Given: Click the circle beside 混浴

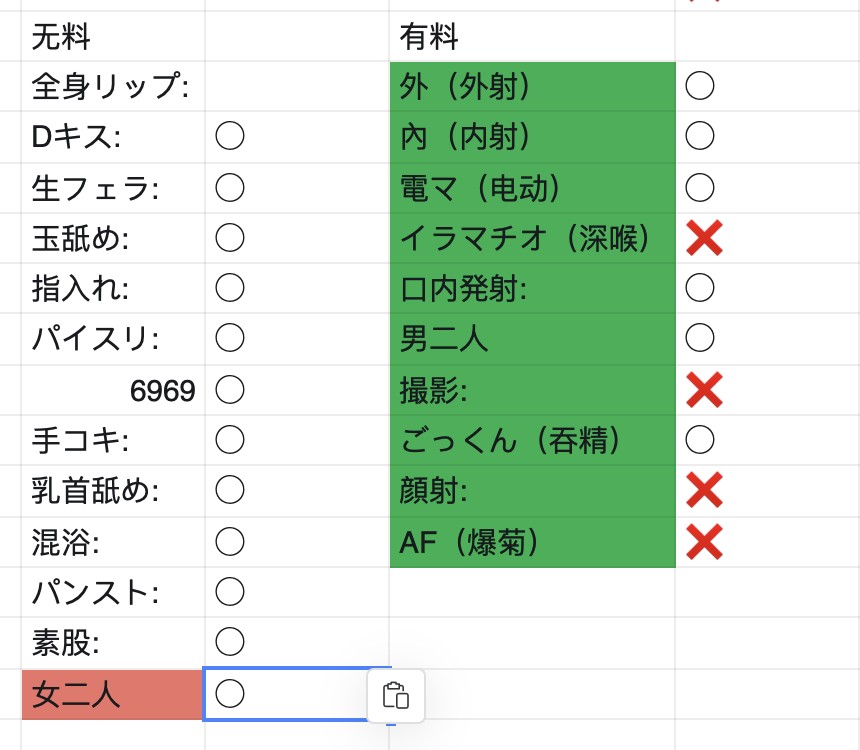Looking at the screenshot, I should tap(230, 542).
